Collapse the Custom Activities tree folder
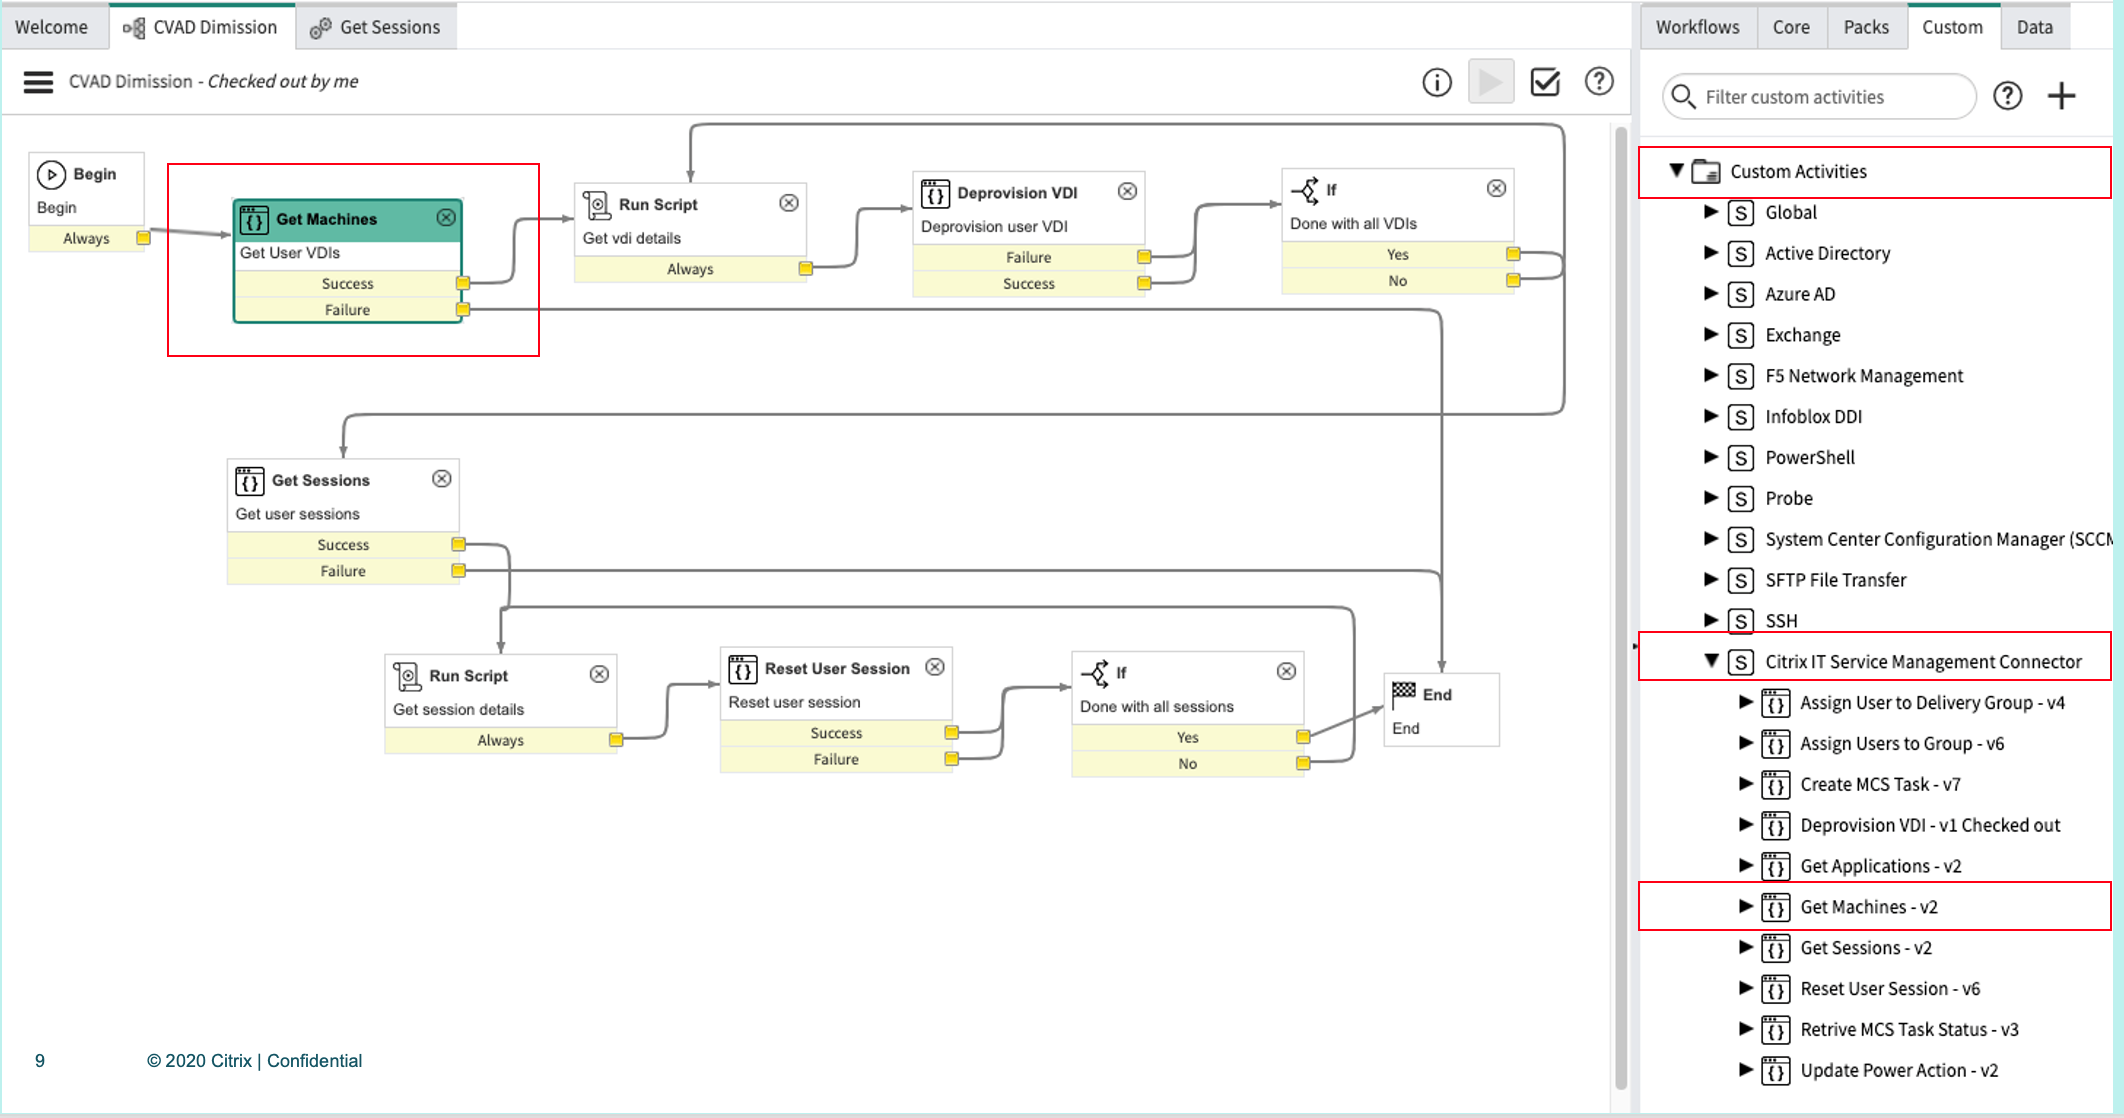Screen dimensions: 2124x1118 [x=1676, y=170]
